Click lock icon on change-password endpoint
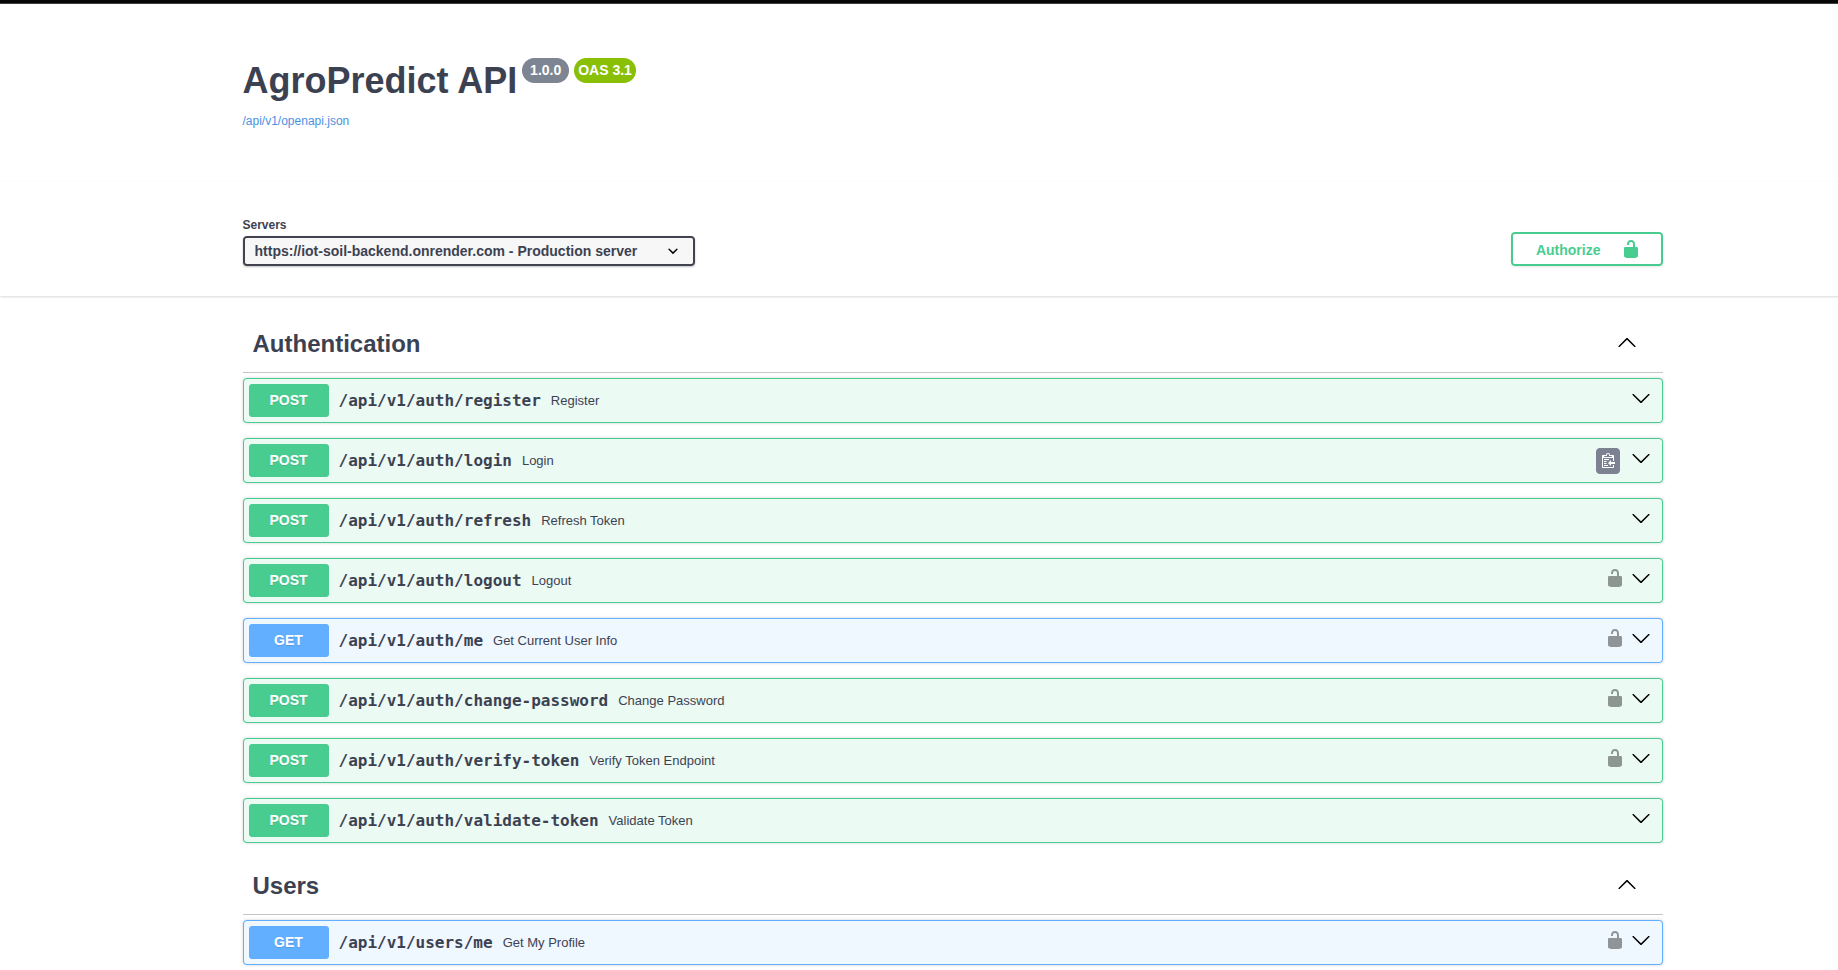 click(1614, 699)
